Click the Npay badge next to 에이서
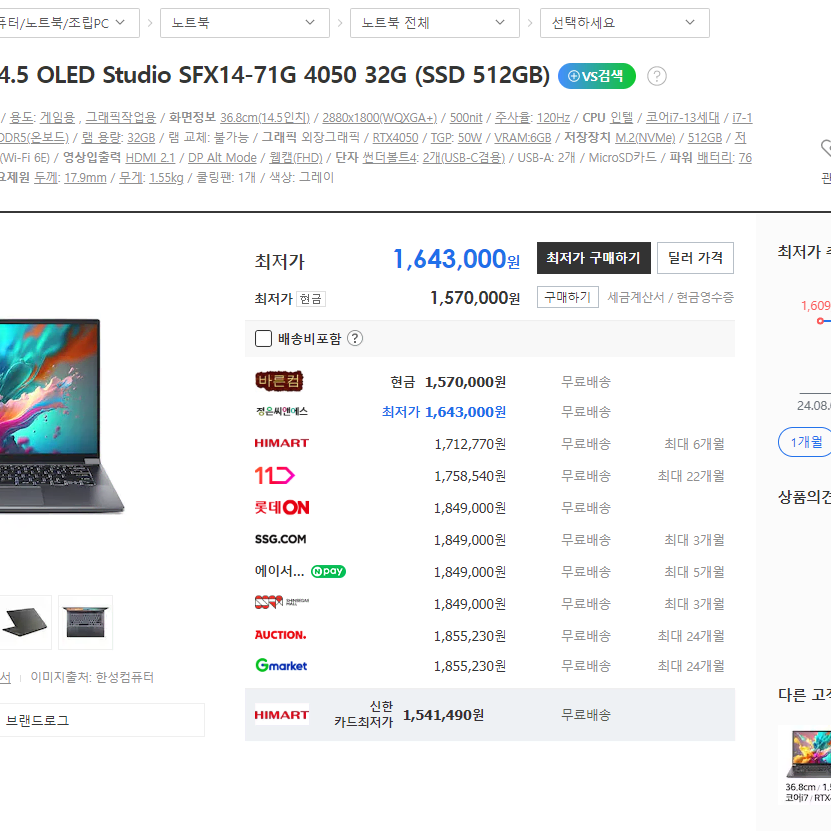831x831 pixels. 328,571
